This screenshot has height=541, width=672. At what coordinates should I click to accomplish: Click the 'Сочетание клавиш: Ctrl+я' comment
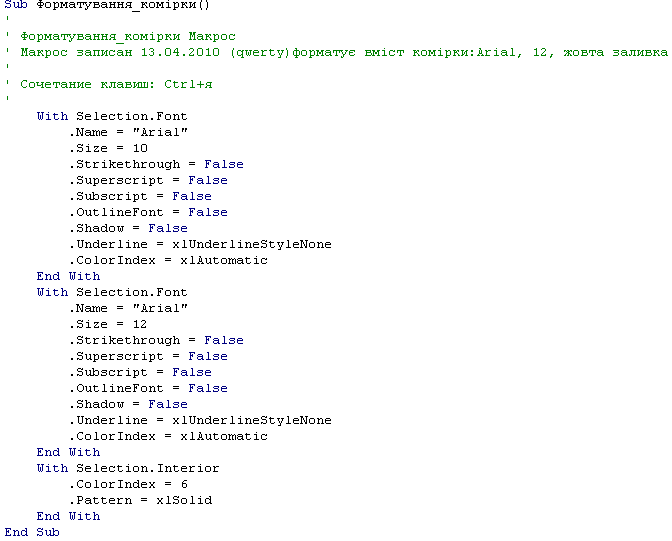116,84
